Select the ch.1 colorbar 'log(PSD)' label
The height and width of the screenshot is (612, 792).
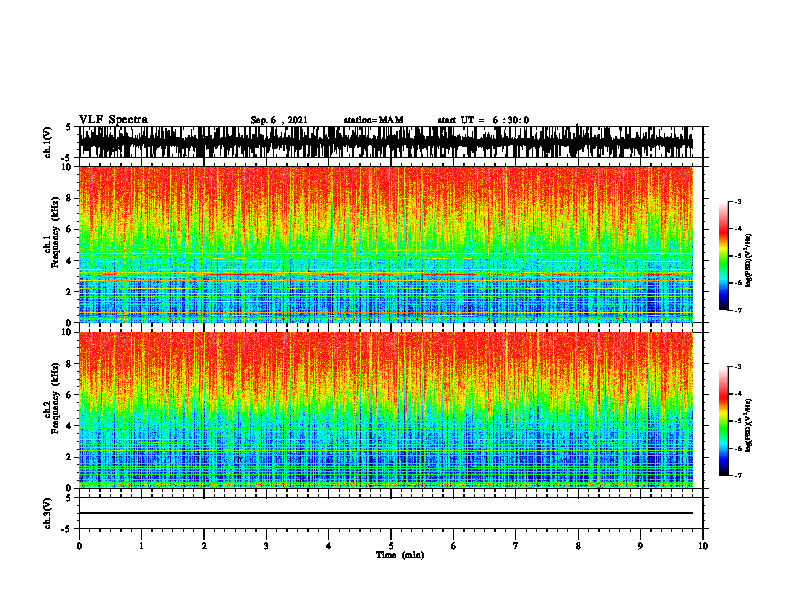pos(748,260)
